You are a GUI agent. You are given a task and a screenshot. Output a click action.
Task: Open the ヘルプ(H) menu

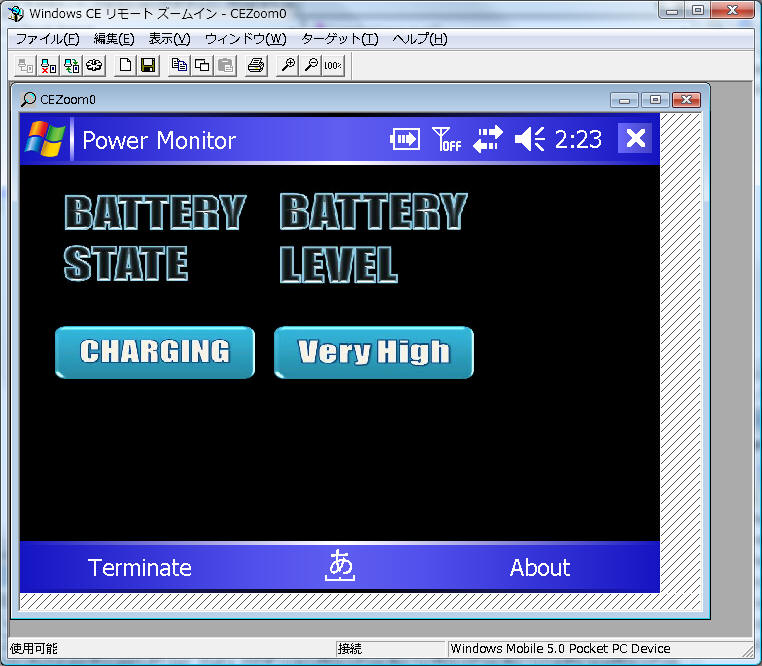(x=420, y=39)
